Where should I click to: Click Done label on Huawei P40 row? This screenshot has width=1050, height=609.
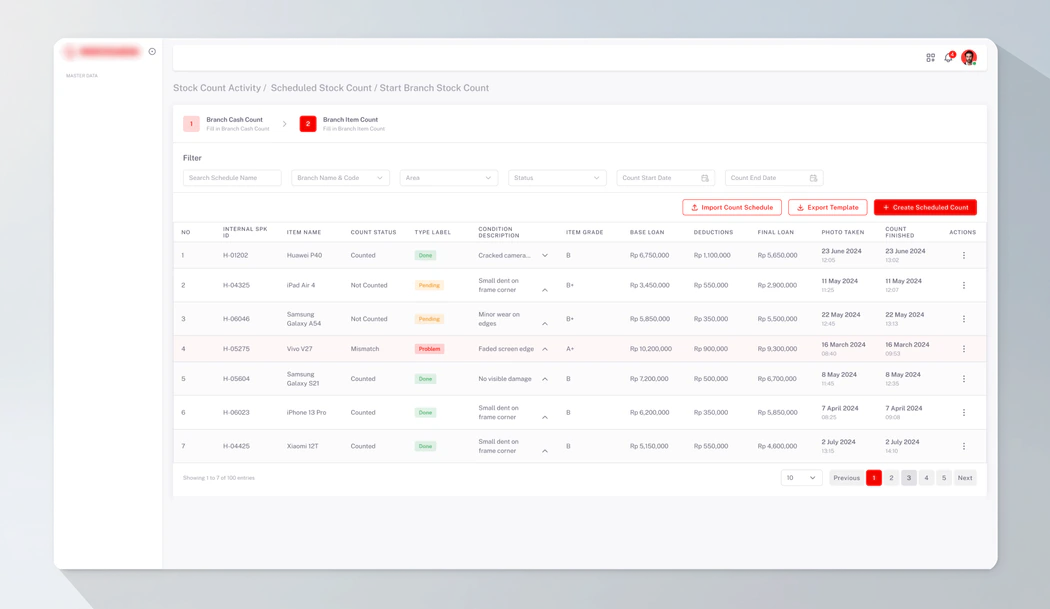point(425,255)
